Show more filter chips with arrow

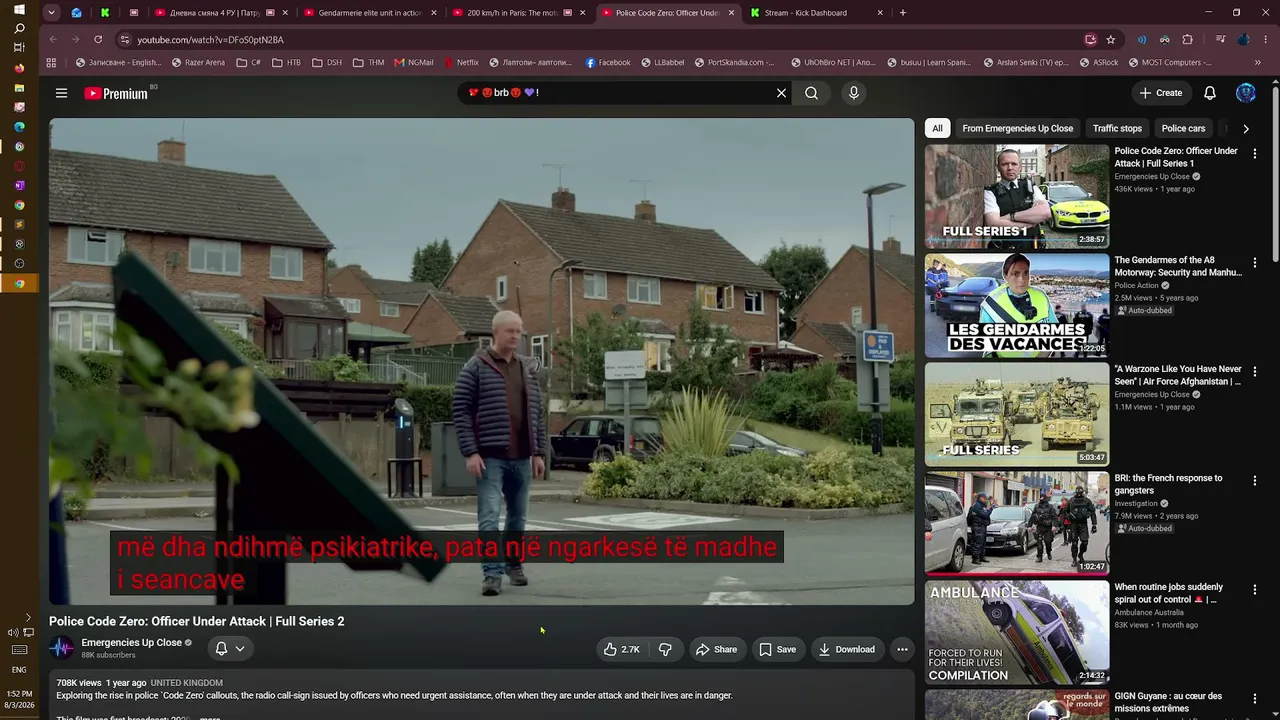1245,128
